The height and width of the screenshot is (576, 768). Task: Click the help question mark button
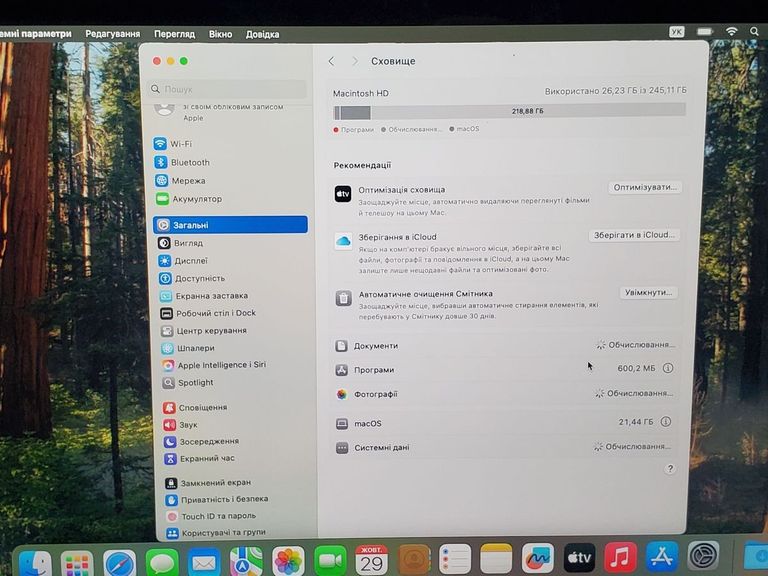pos(670,469)
